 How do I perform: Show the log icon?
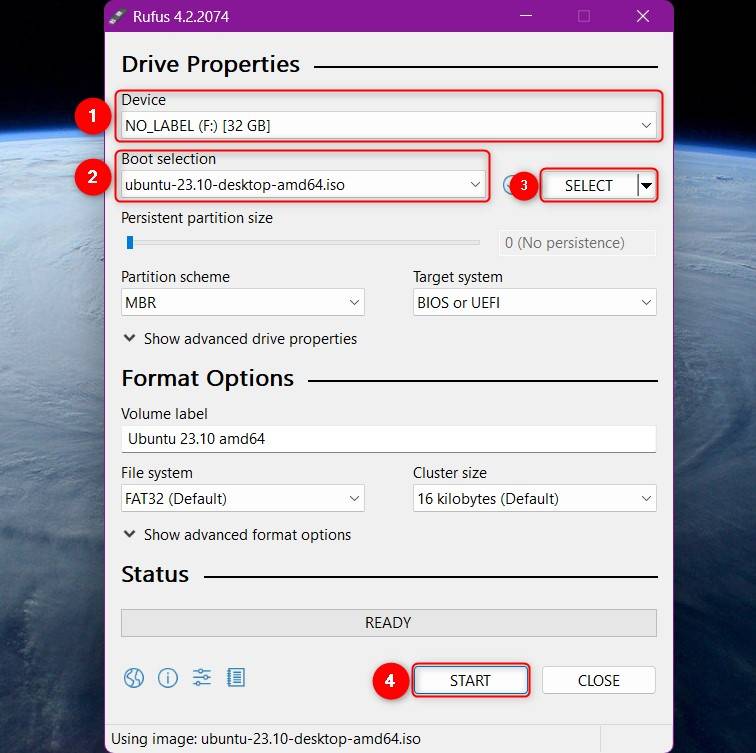click(236, 678)
